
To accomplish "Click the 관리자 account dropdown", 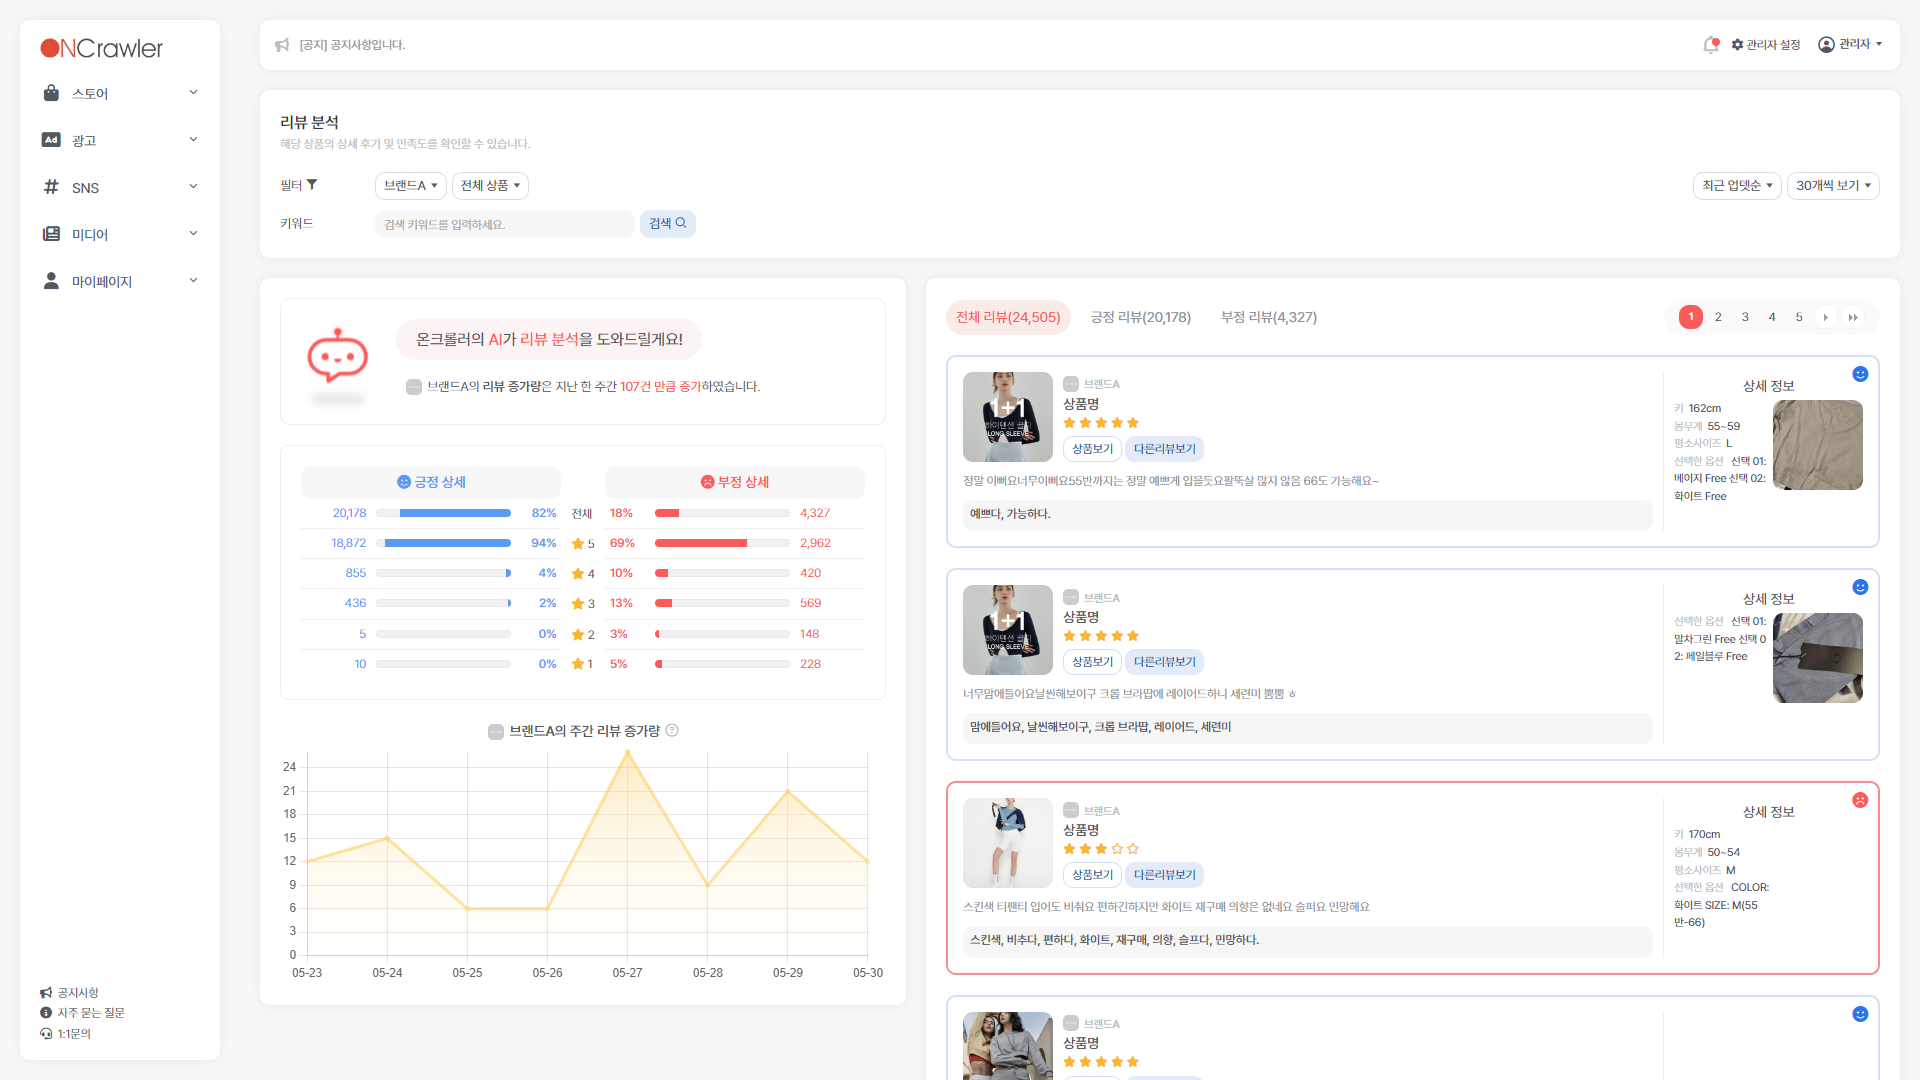I will tap(1850, 45).
